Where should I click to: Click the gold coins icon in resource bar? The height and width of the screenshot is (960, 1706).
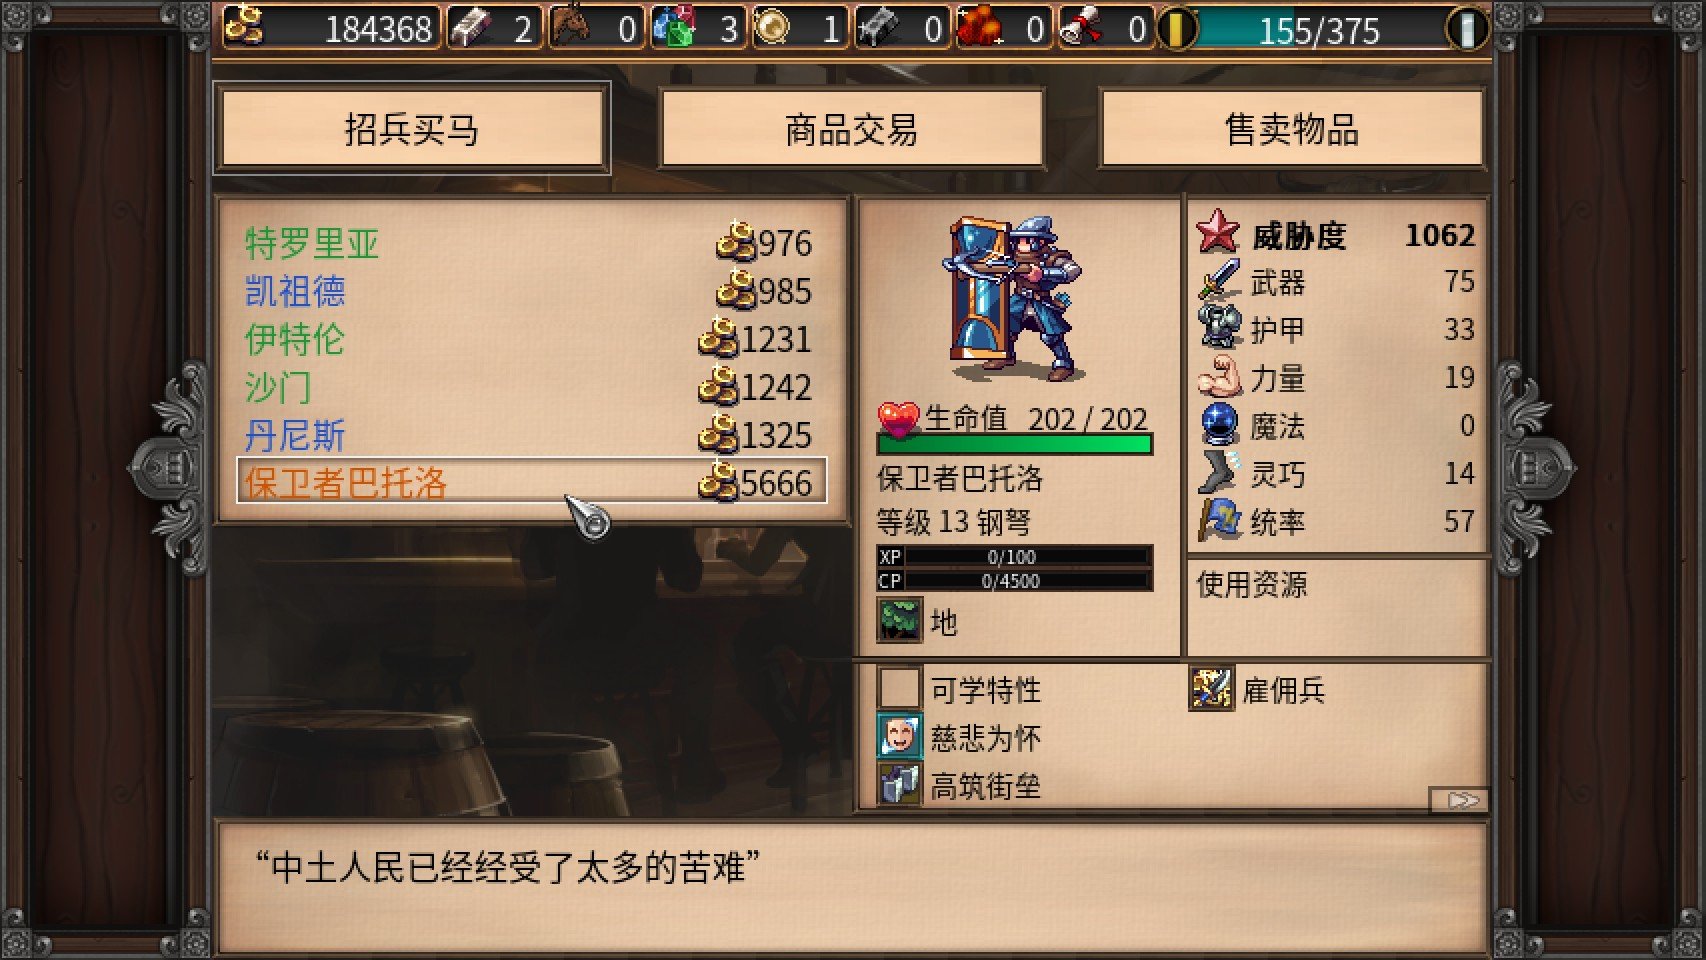coord(243,27)
